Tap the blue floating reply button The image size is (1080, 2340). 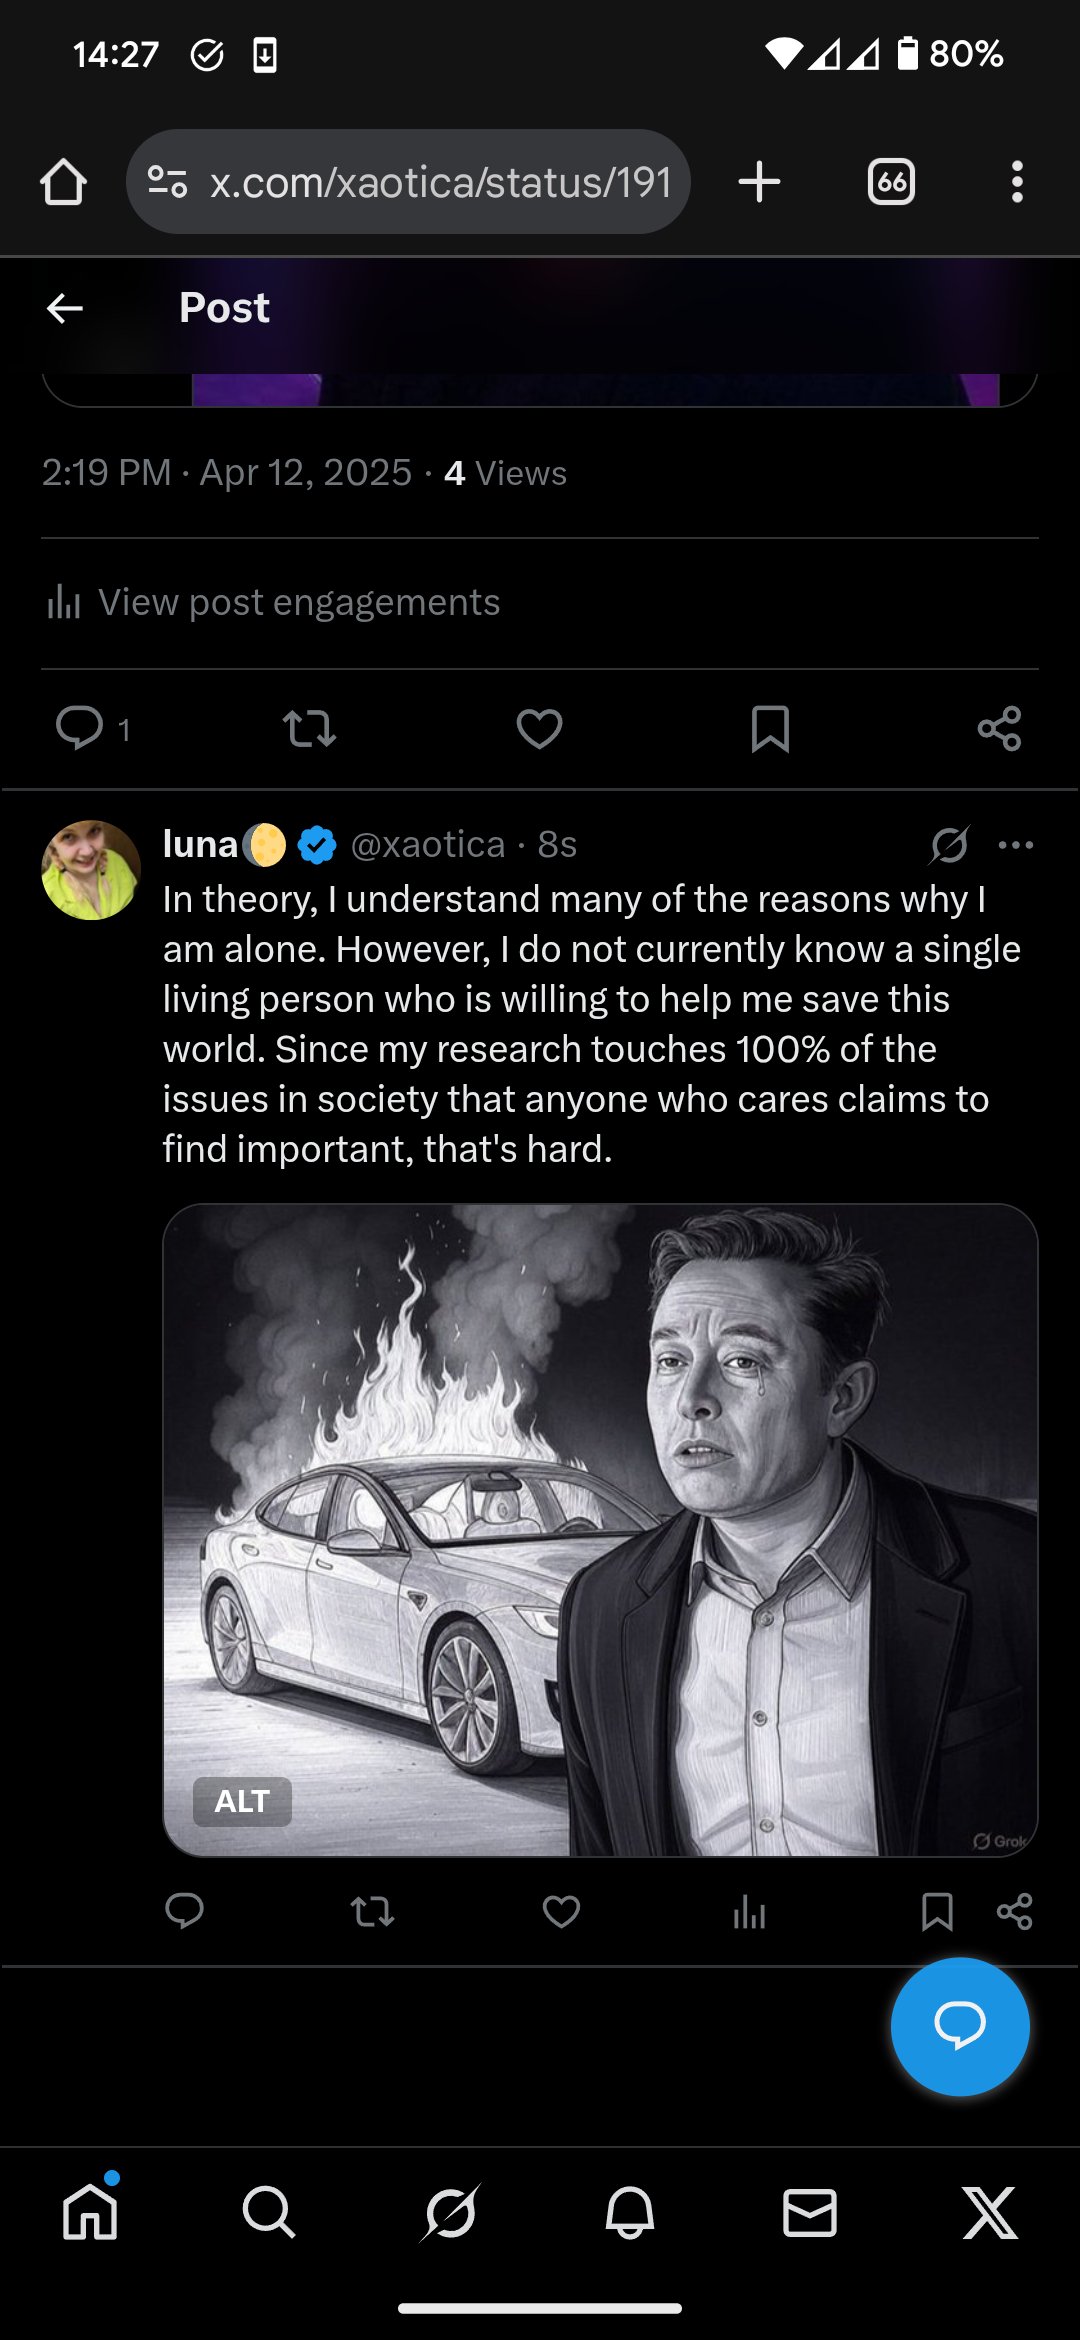(959, 2026)
